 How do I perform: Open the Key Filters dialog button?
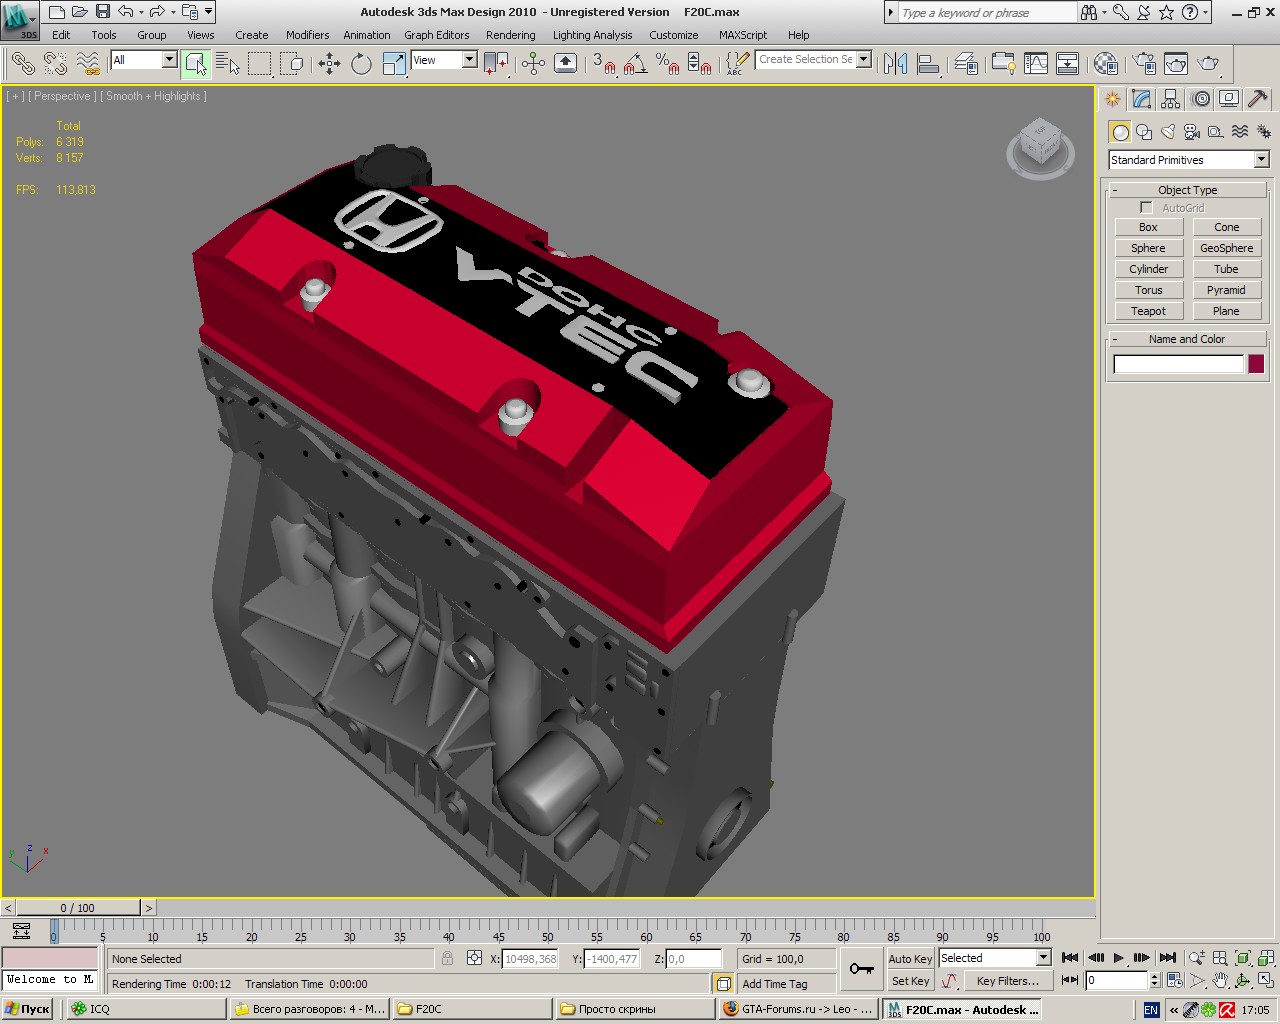(1006, 982)
